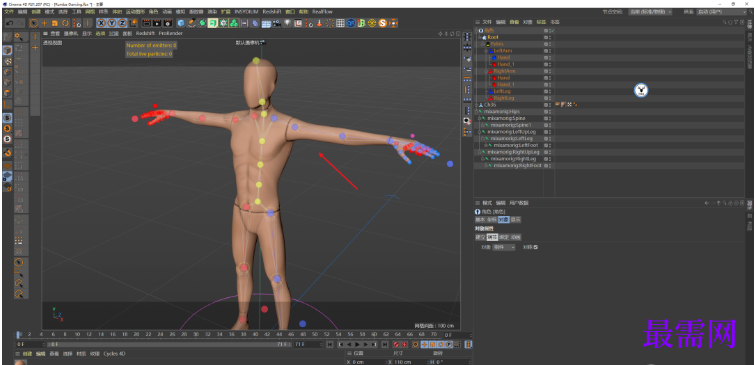Click the timeline preview range slider
Image resolution: width=755 pixels, height=365 pixels.
pyautogui.click(x=170, y=344)
